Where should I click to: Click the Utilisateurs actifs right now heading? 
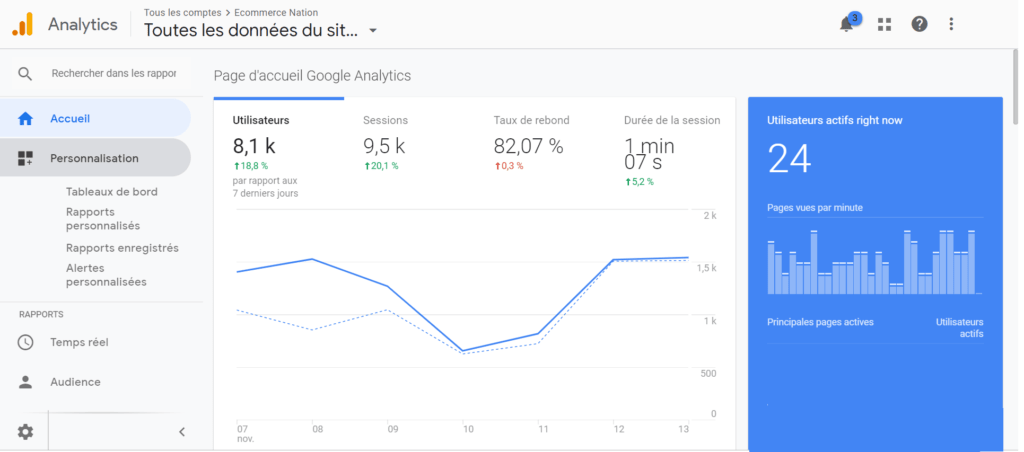(835, 120)
